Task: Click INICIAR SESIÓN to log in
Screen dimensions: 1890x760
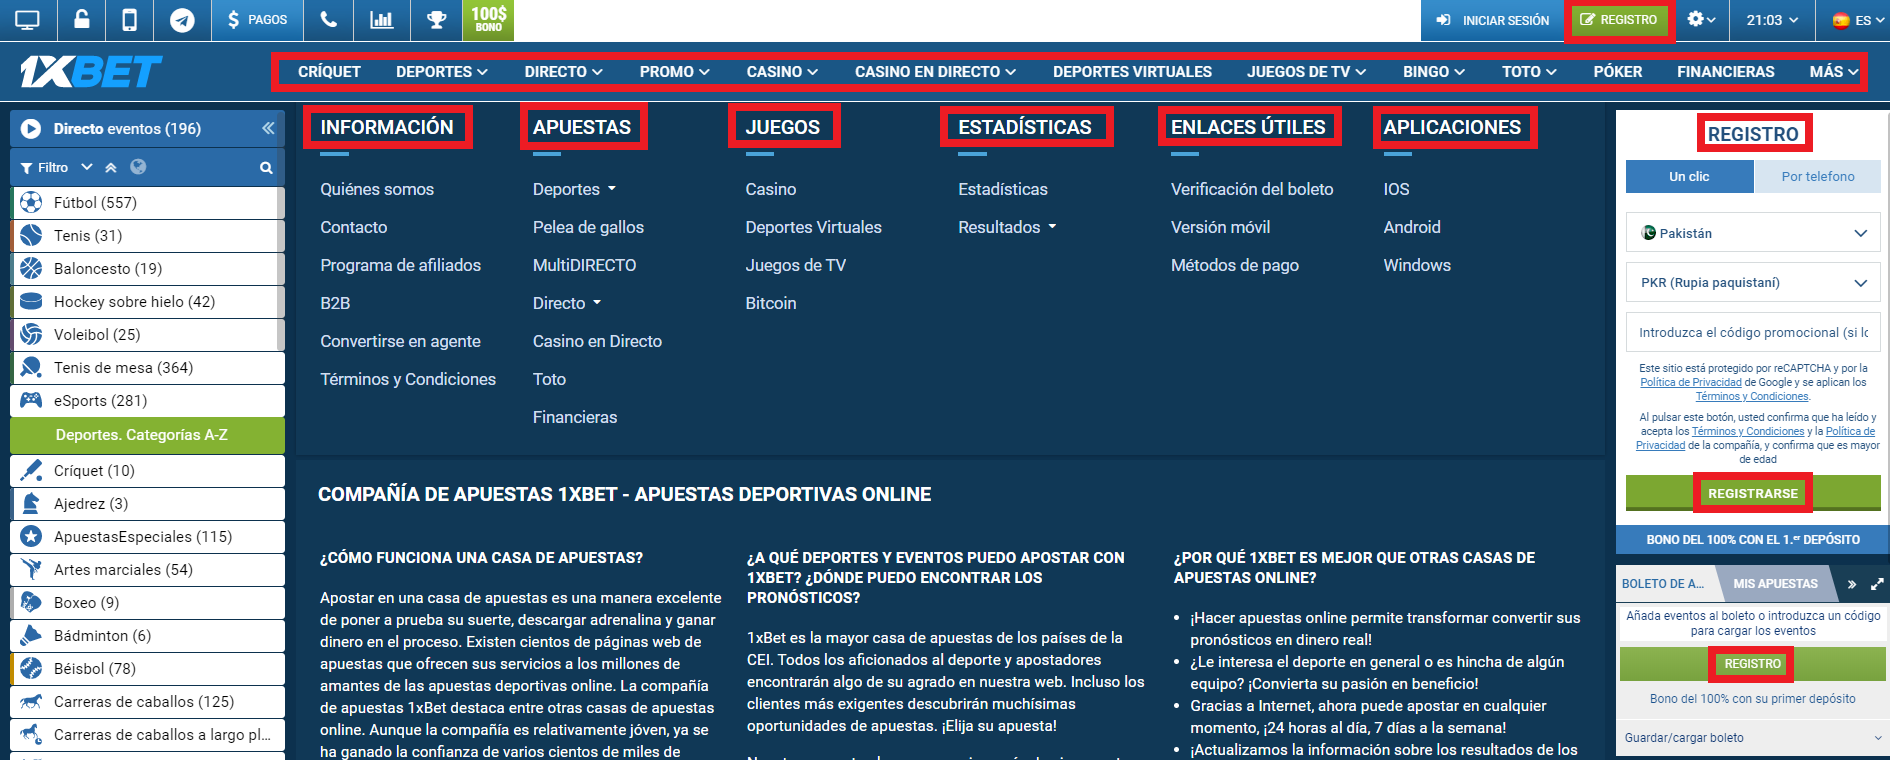Action: pyautogui.click(x=1493, y=20)
